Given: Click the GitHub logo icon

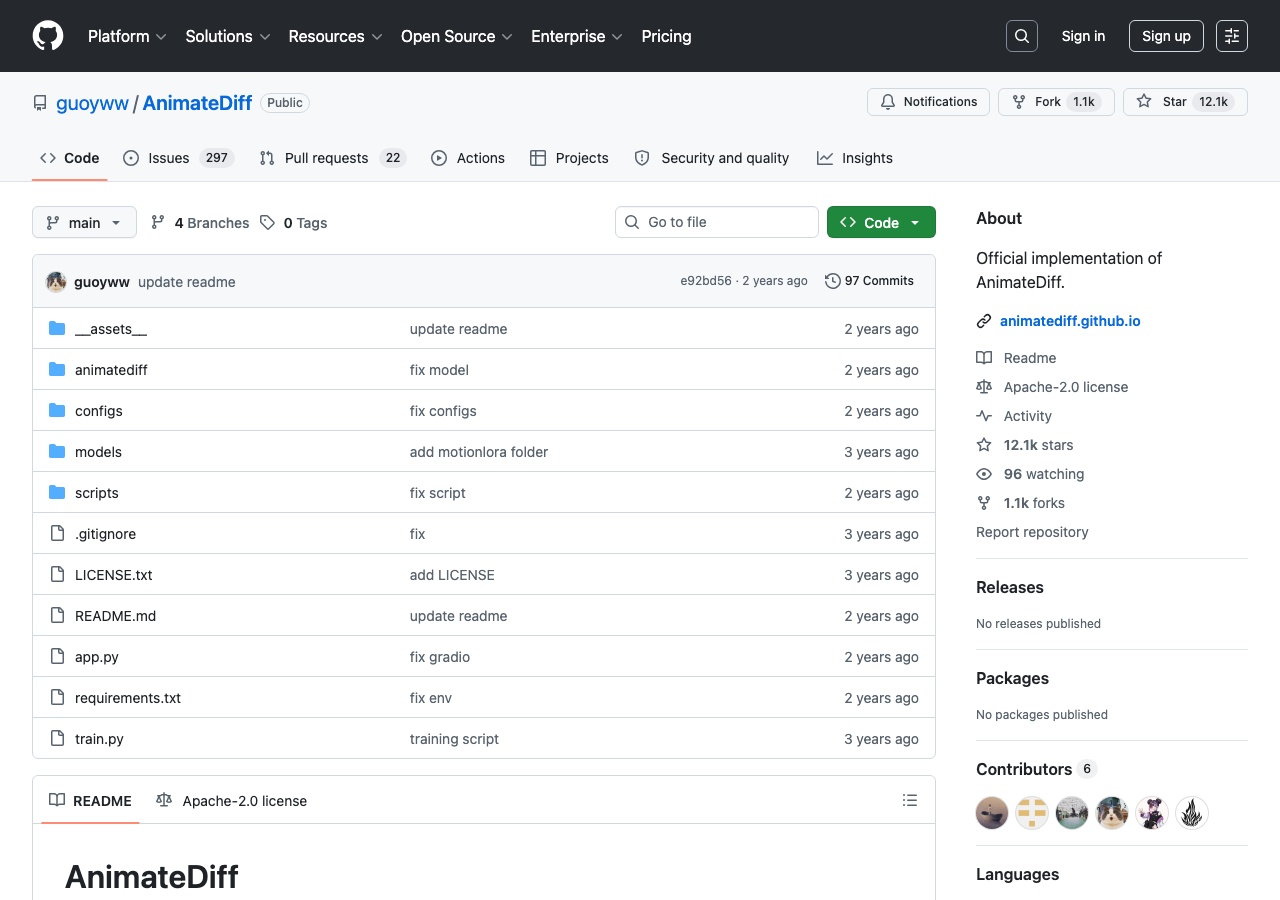Looking at the screenshot, I should tap(48, 36).
